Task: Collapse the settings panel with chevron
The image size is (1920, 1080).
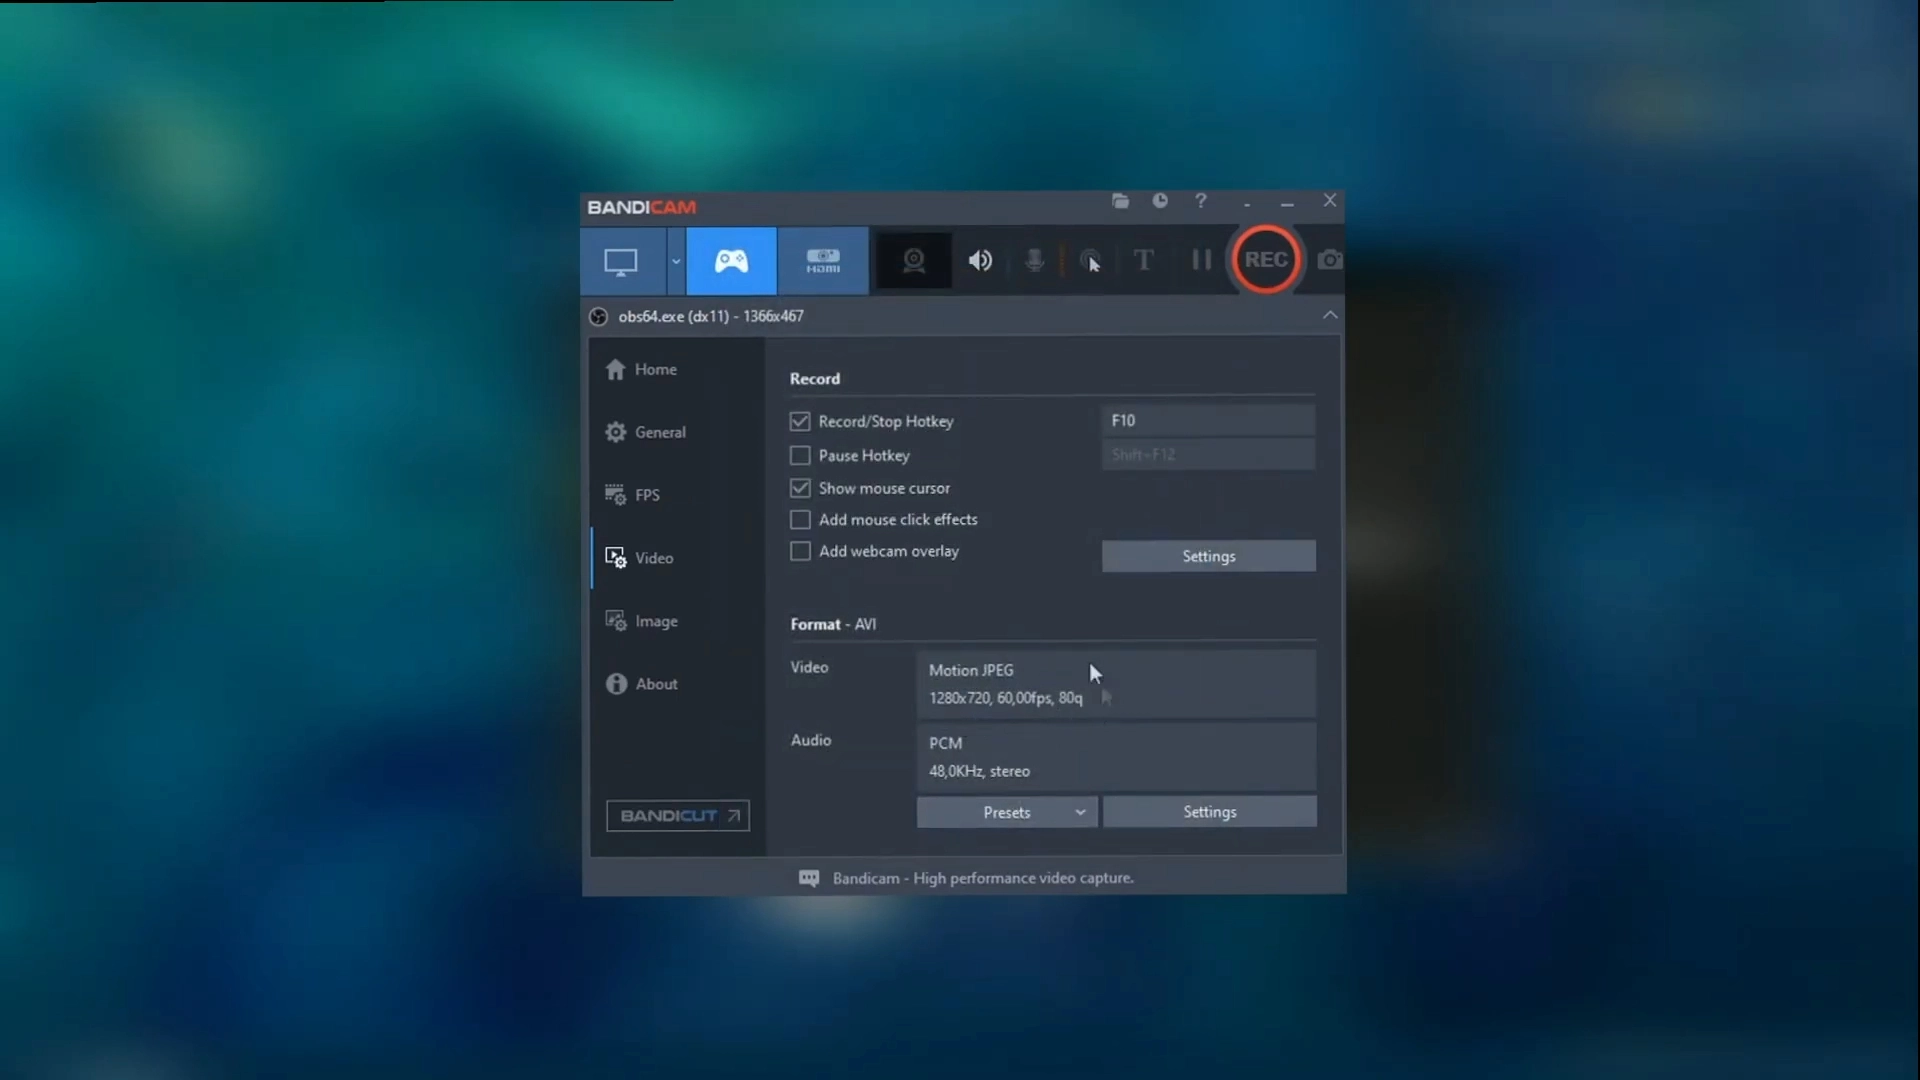Action: coord(1330,315)
